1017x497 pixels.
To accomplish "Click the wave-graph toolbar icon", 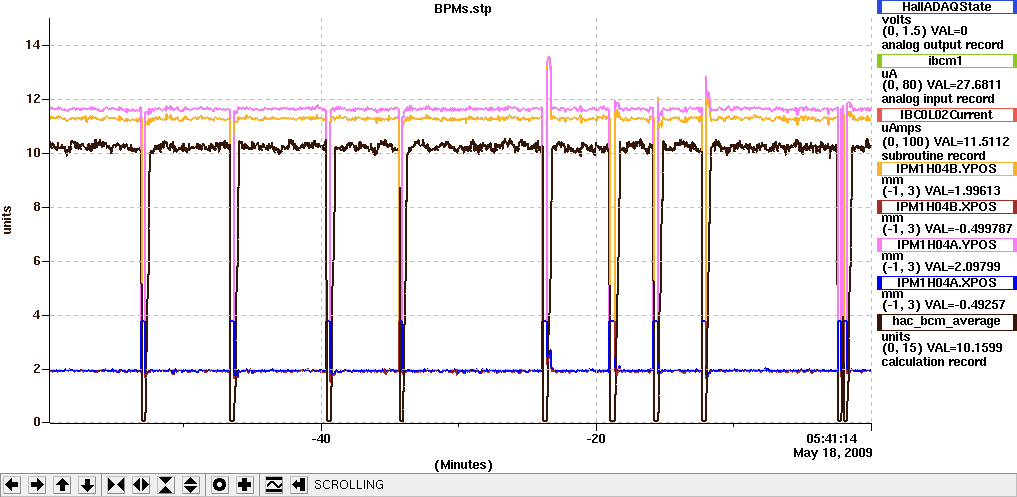I will tap(274, 485).
